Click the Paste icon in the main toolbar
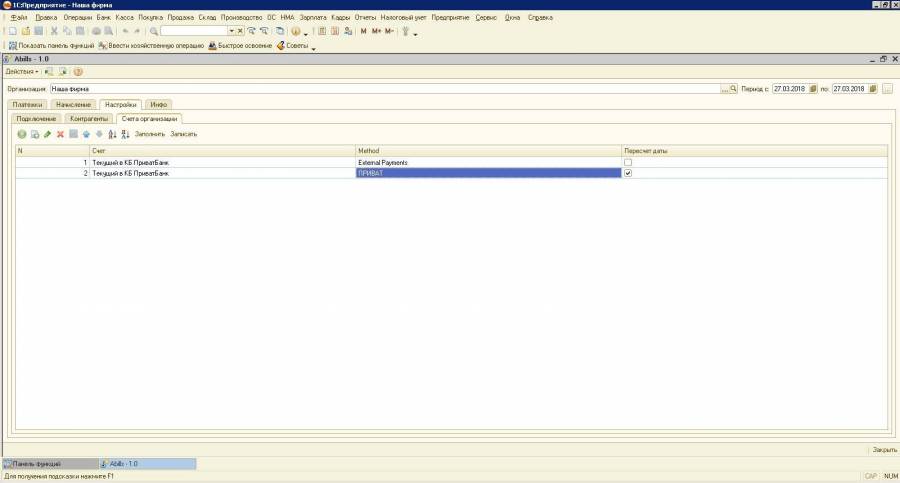This screenshot has height=483, width=900. click(80, 31)
